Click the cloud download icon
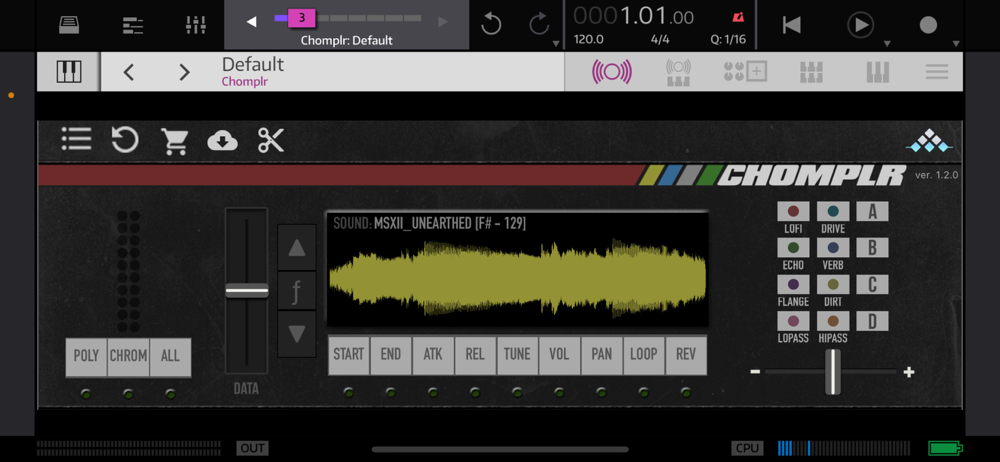 point(223,140)
